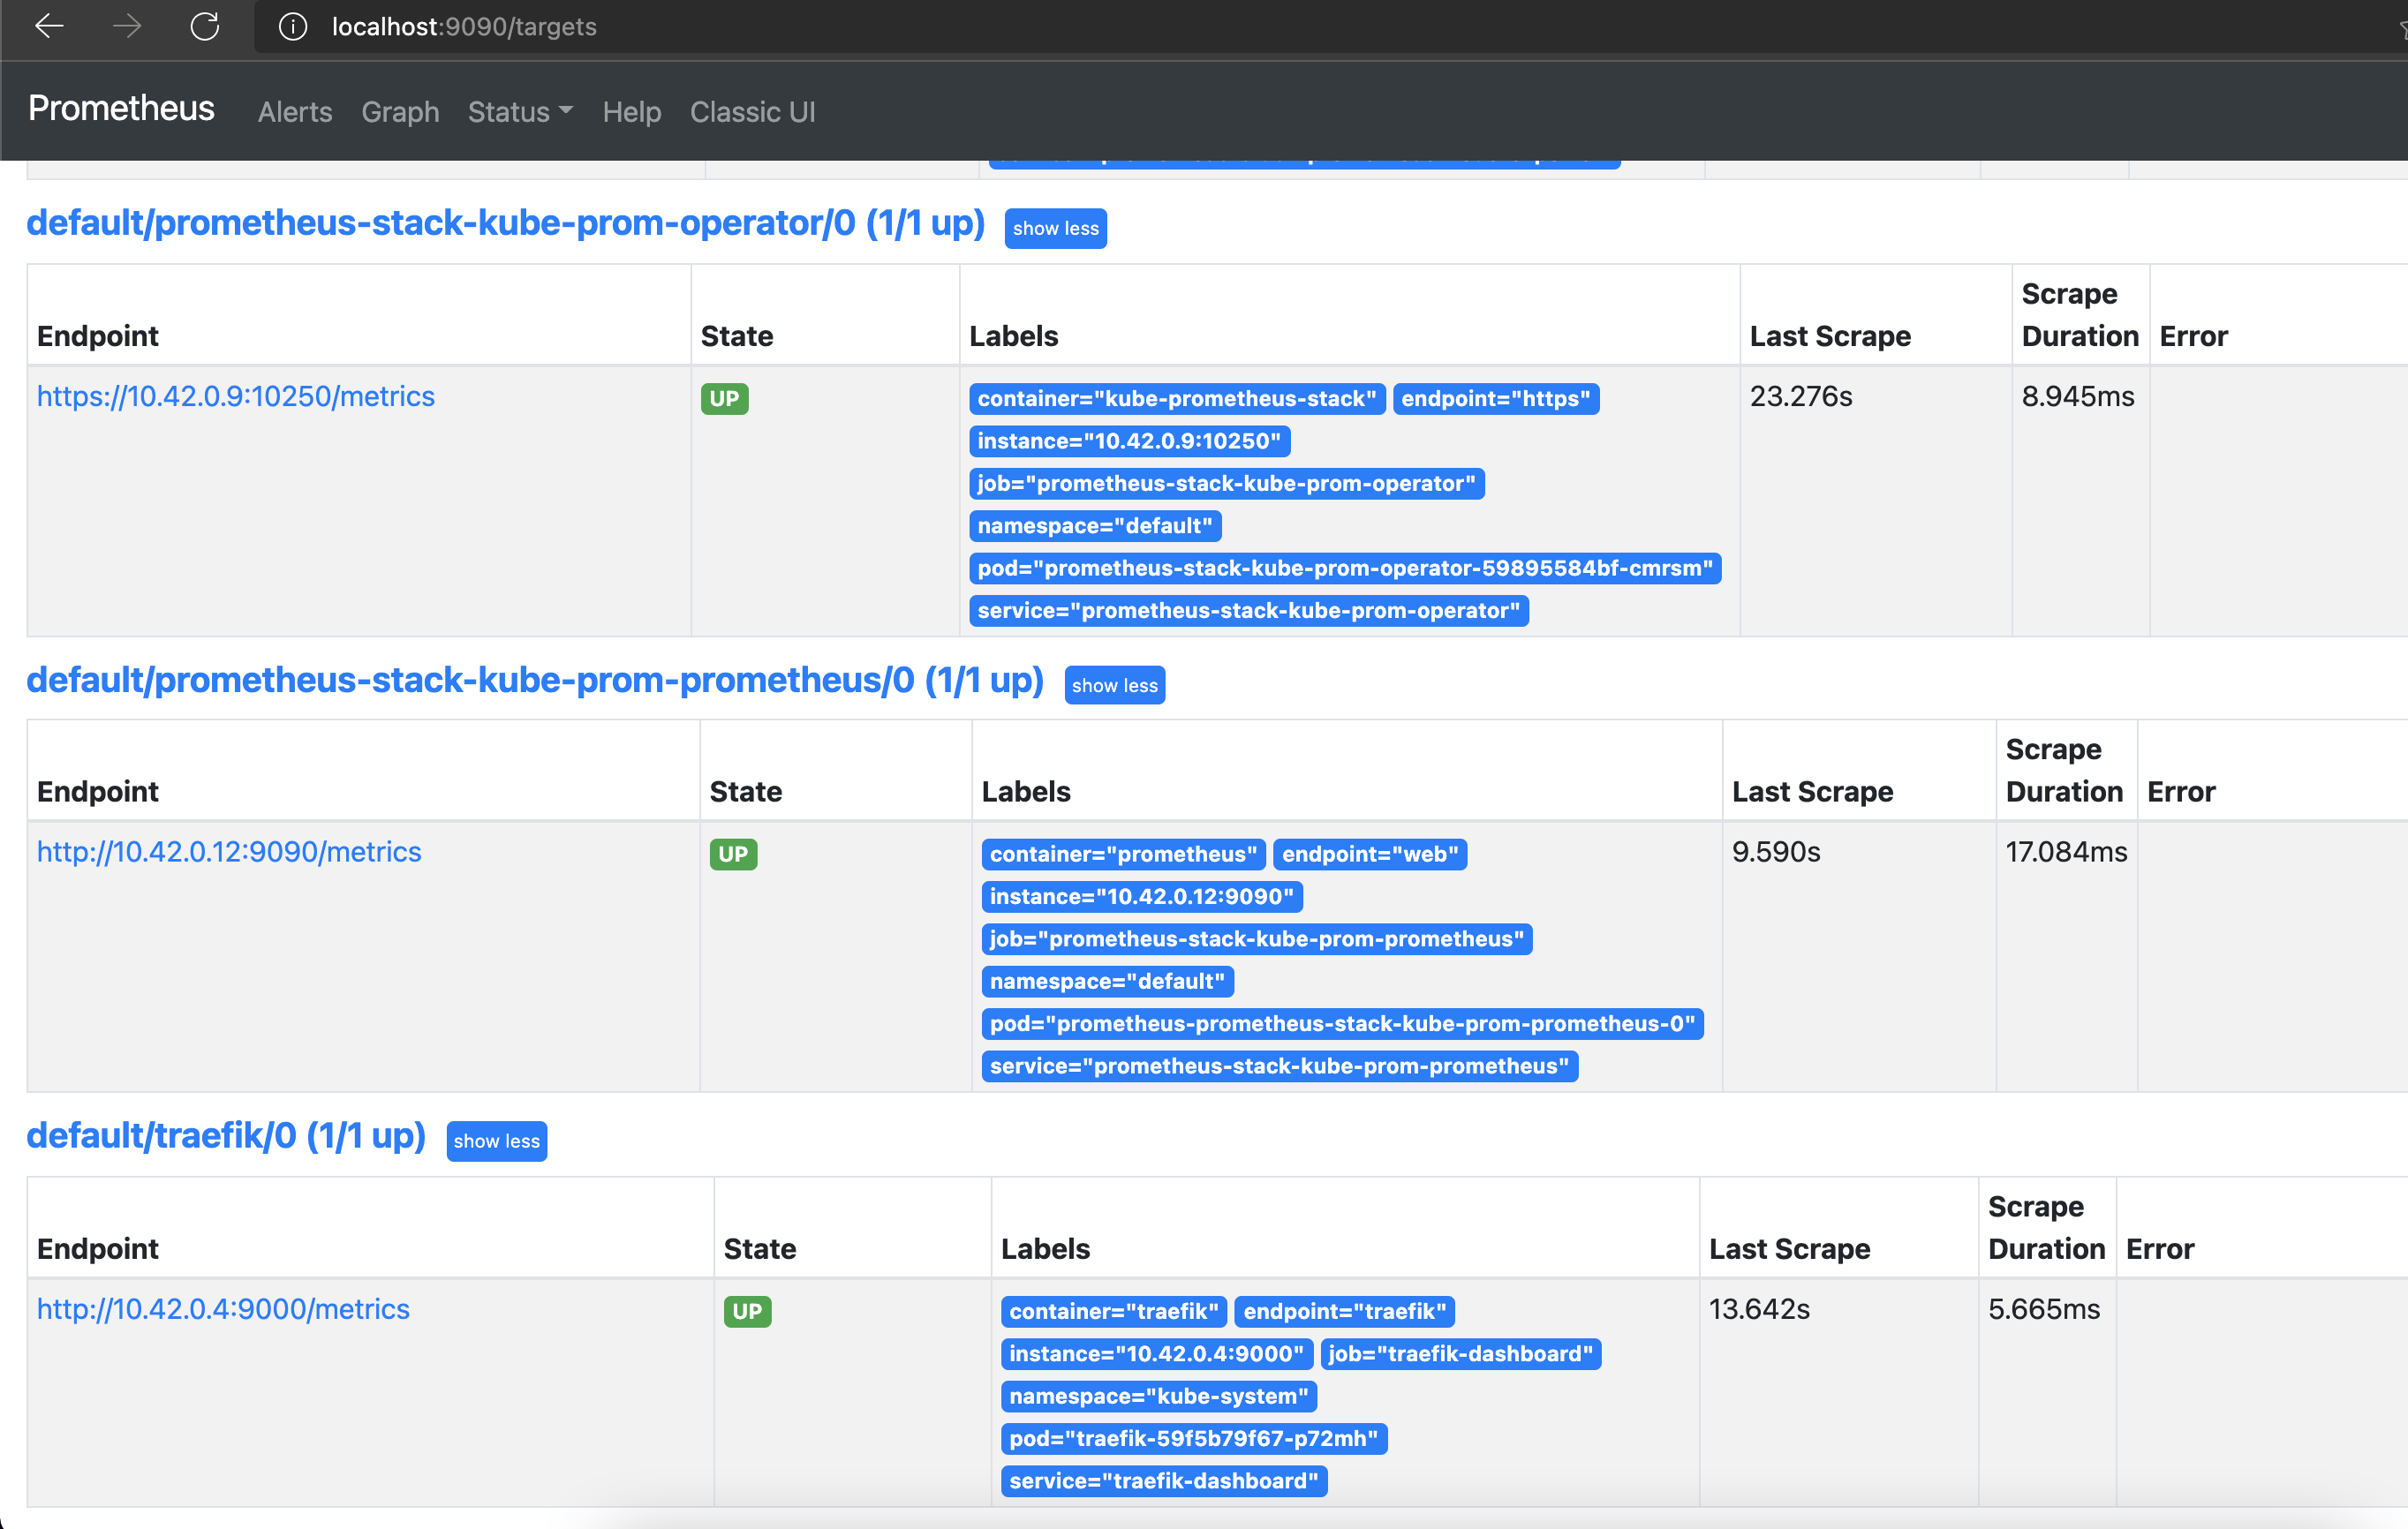
Task: Click label namespace="kube-system"
Action: click(1159, 1396)
